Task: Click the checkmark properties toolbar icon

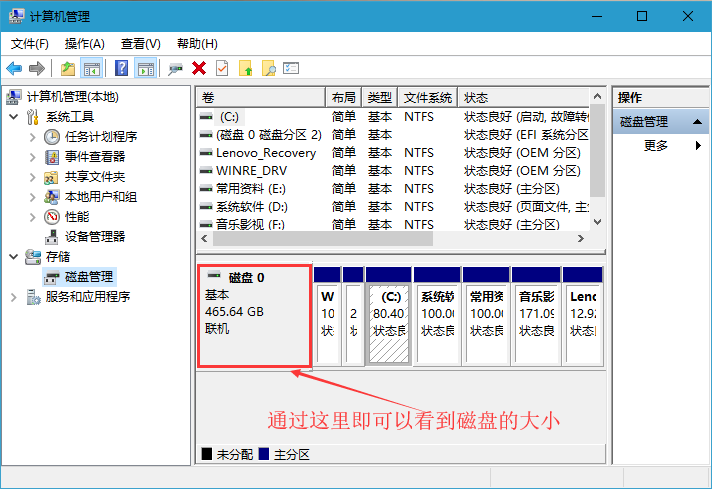Action: click(222, 69)
